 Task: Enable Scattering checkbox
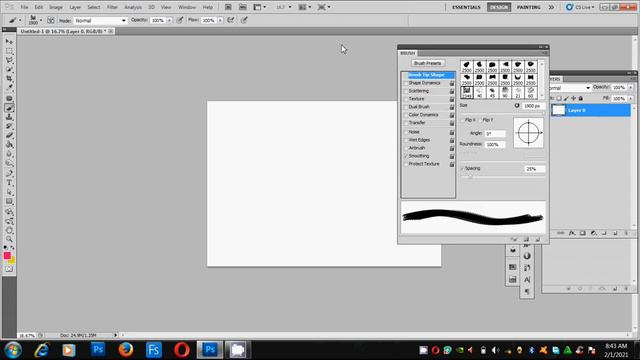[x=406, y=91]
